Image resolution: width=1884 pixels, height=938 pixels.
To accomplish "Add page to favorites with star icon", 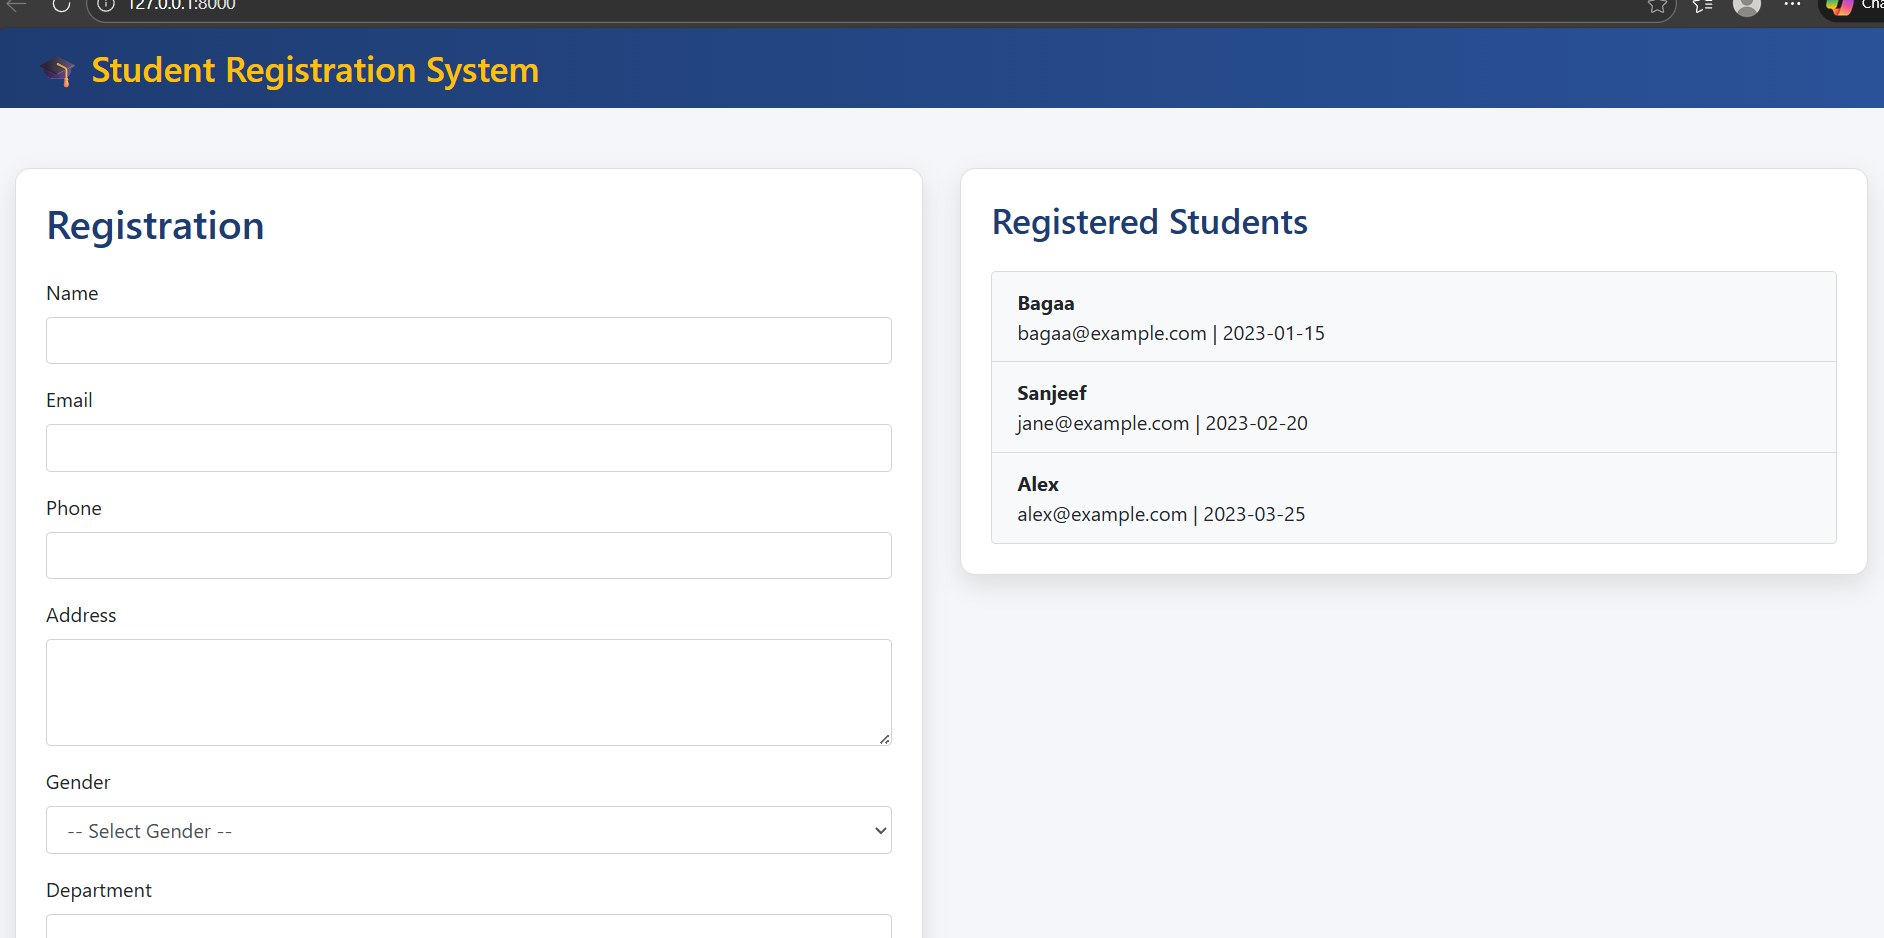I will coord(1657,6).
